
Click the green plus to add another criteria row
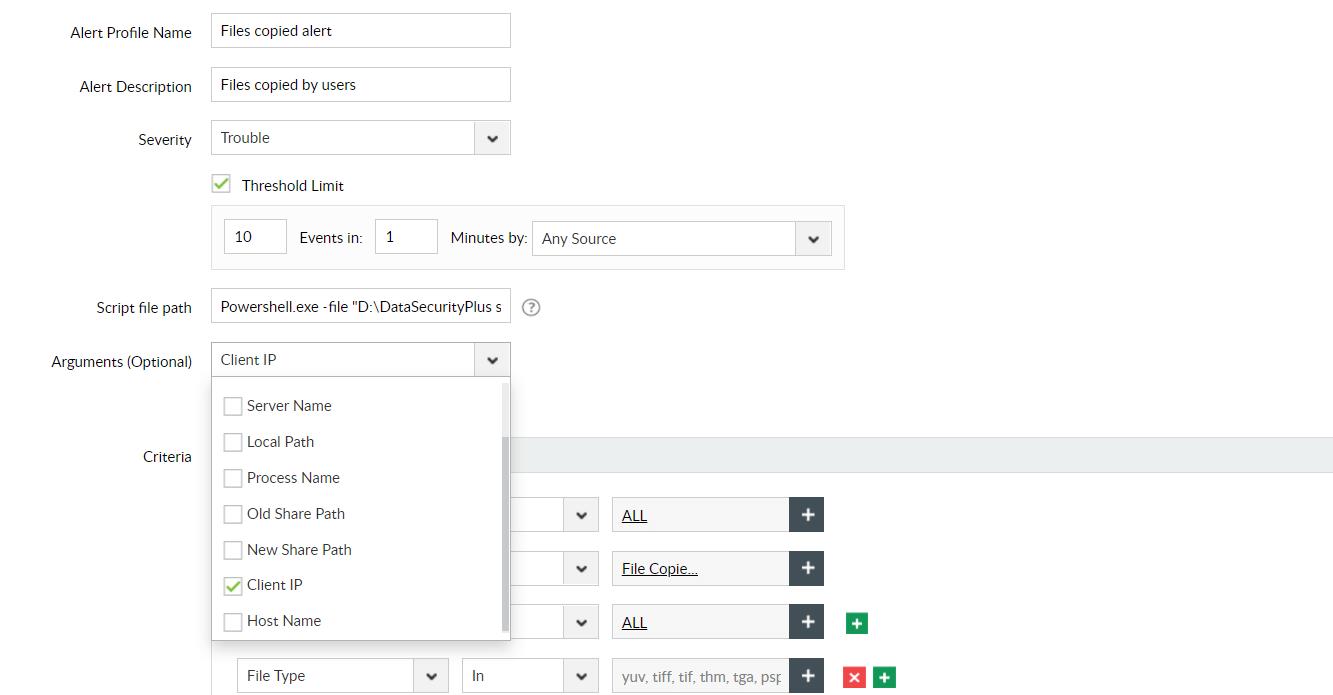(856, 622)
